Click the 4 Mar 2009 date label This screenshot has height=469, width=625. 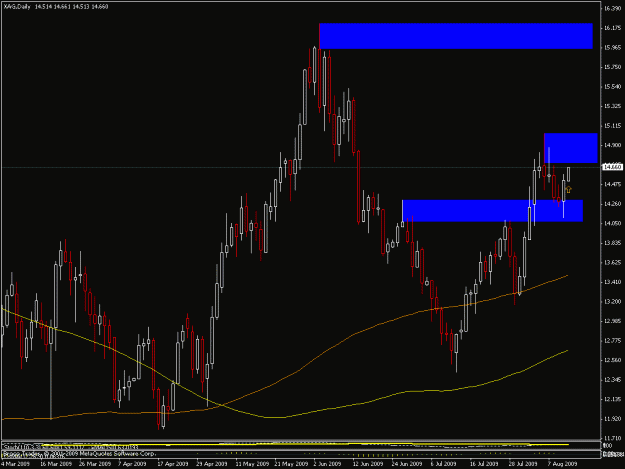(x=16, y=464)
